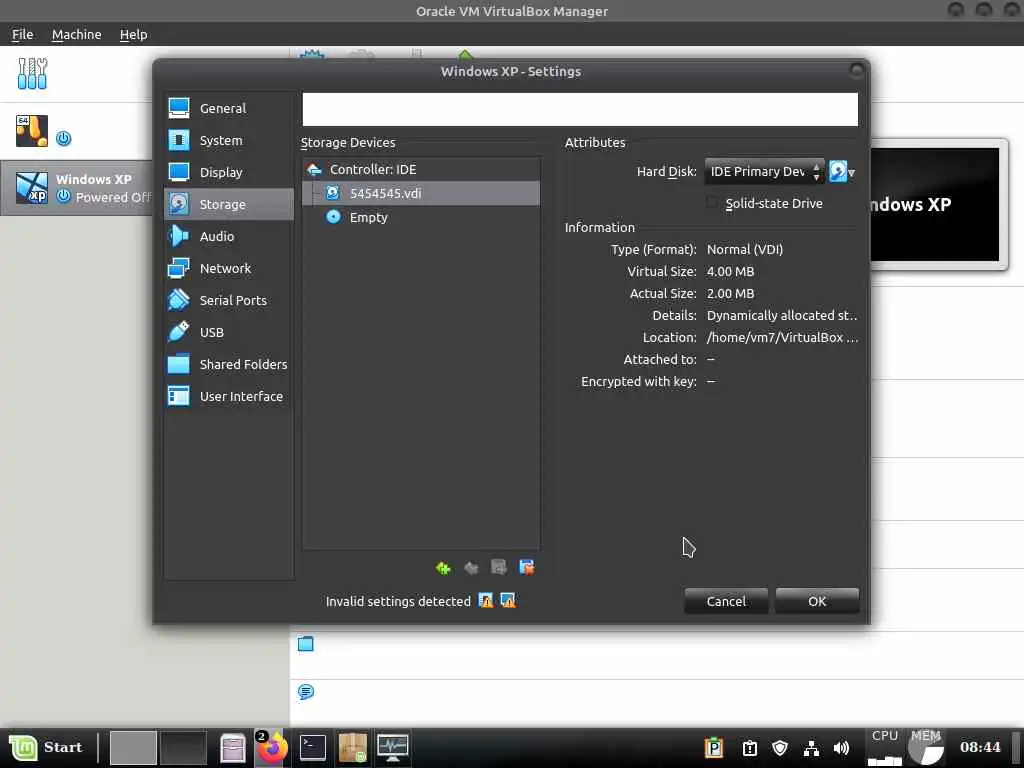Open the terminal from the taskbar

(x=313, y=747)
